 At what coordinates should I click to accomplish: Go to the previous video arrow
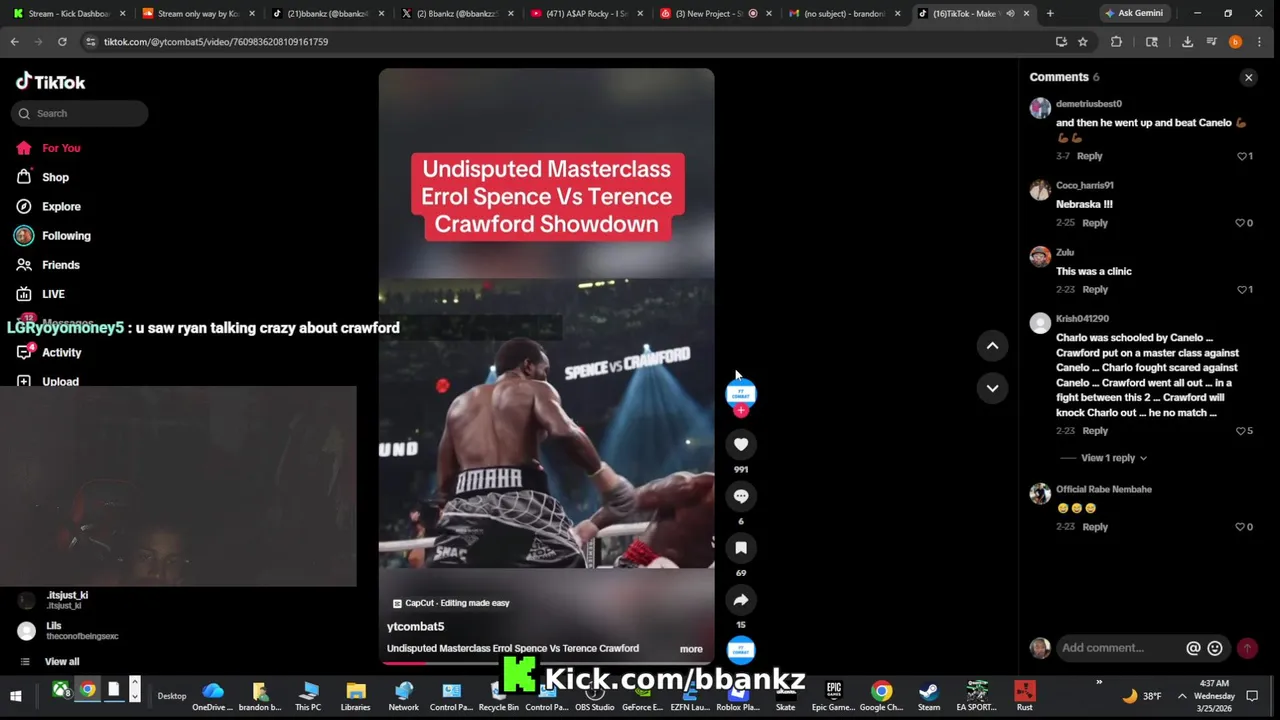point(992,346)
